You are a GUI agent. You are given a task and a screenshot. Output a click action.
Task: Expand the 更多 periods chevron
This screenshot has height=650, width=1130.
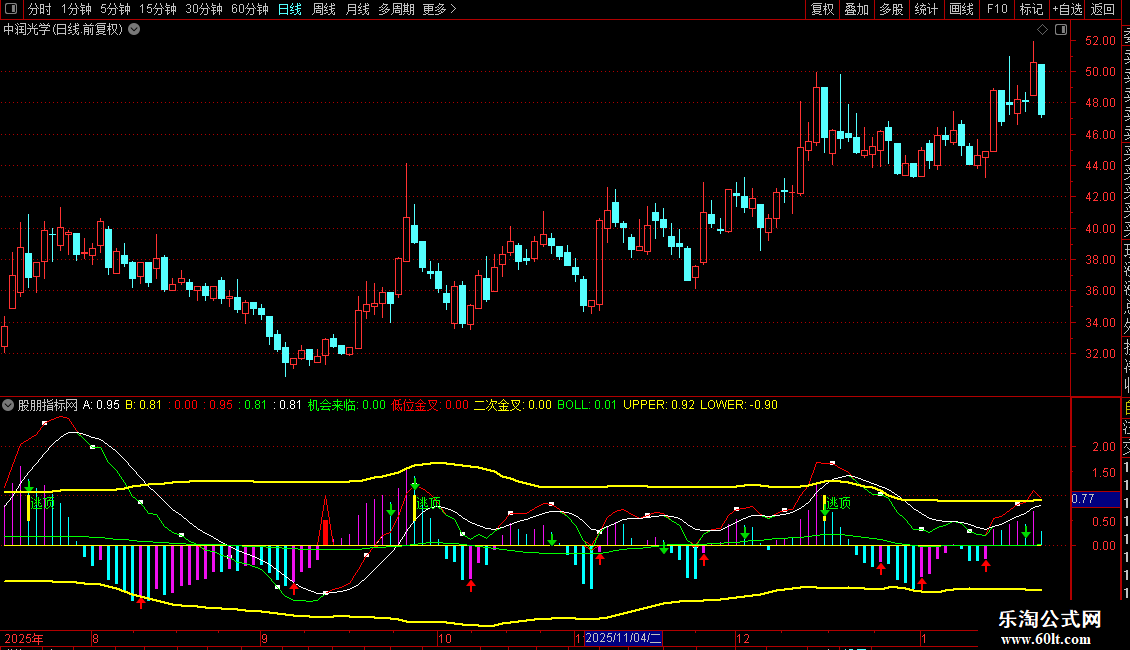[x=453, y=9]
